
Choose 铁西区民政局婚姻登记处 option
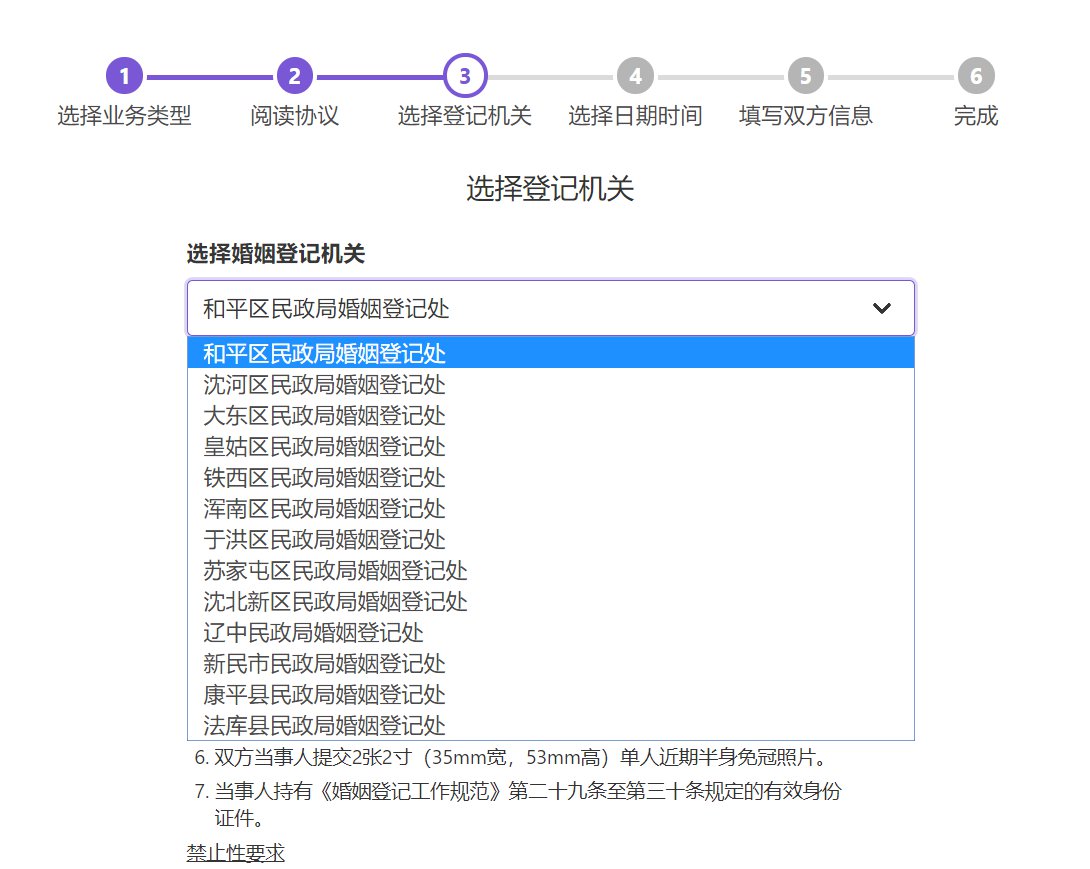tap(324, 477)
